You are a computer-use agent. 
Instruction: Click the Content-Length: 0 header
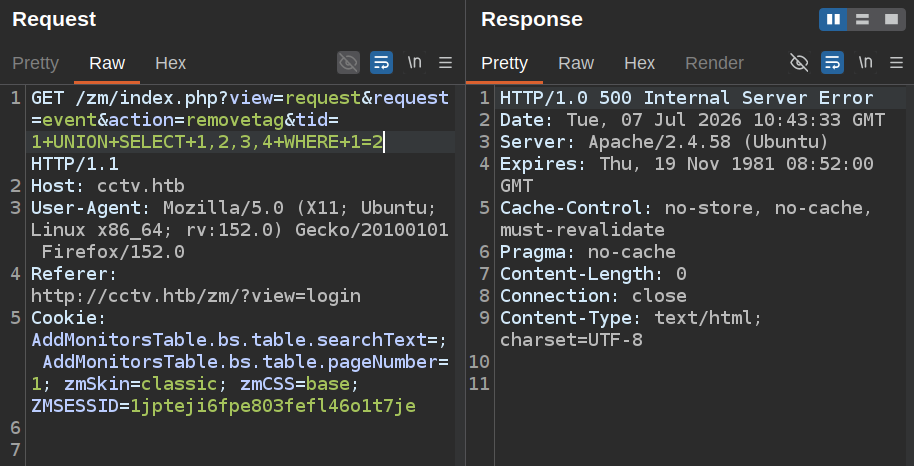[593, 274]
